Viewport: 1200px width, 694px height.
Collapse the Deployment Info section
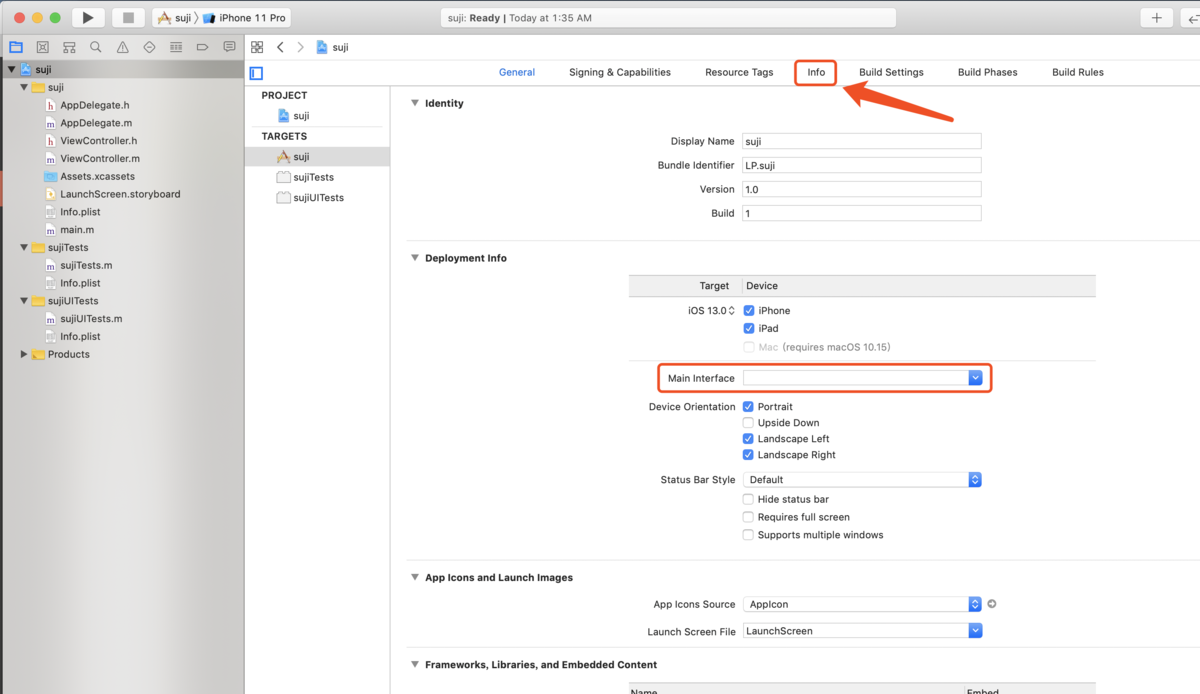[x=415, y=258]
